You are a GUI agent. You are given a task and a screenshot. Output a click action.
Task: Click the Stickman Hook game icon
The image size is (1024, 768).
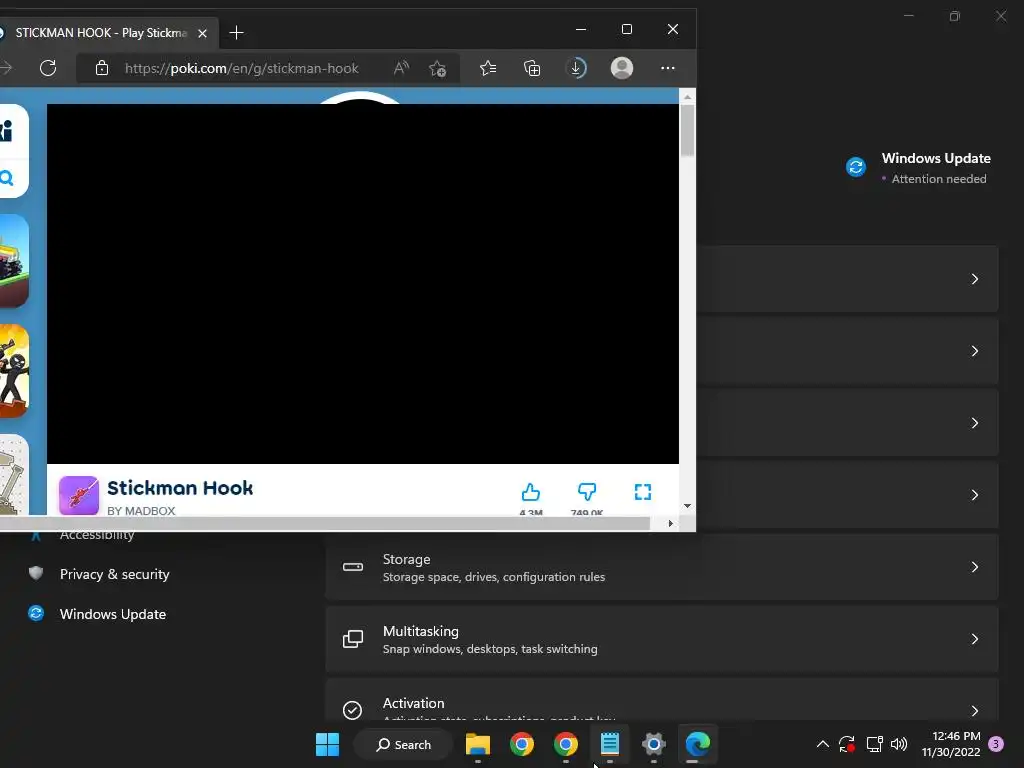point(78,495)
